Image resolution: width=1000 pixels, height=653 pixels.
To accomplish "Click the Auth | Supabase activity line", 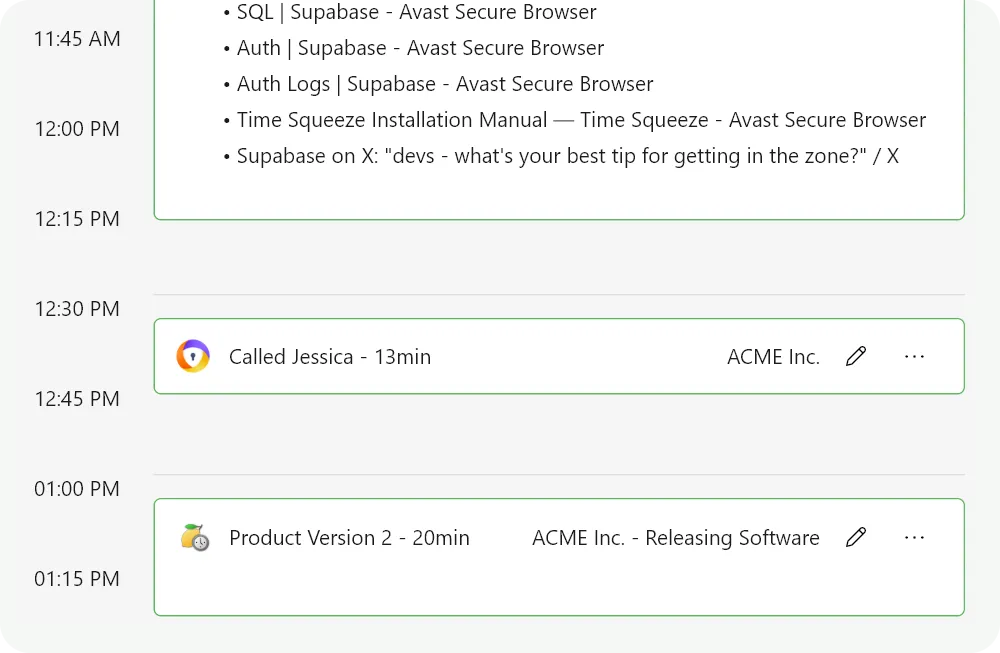I will click(420, 48).
